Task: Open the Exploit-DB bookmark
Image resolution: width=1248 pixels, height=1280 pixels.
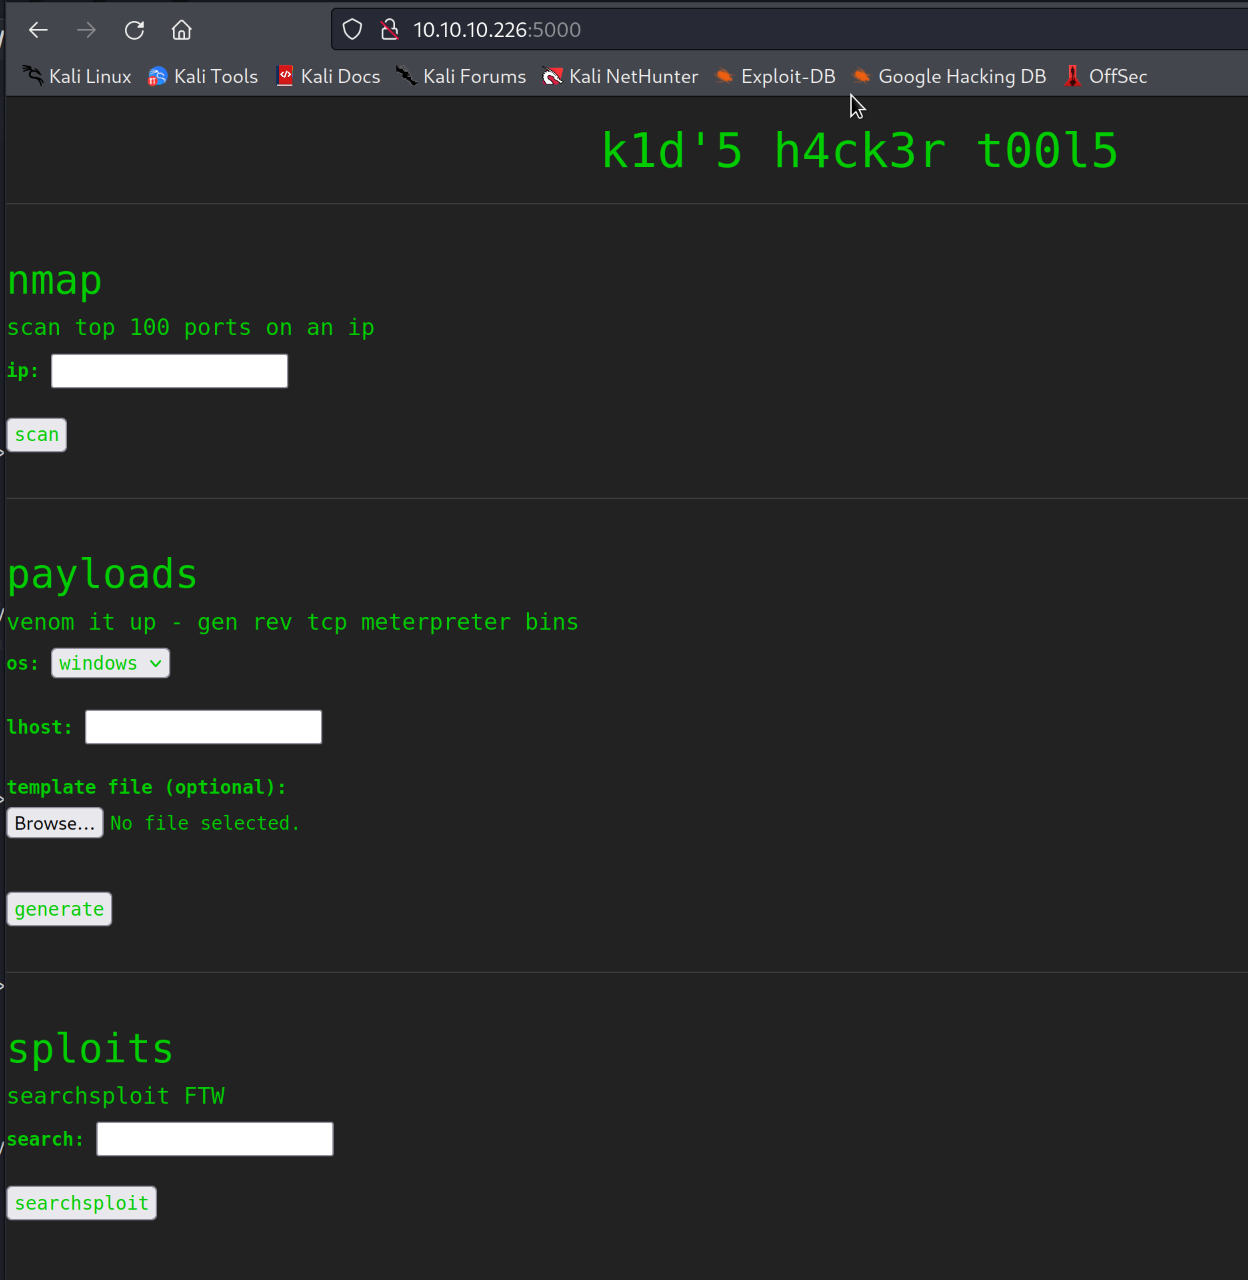Action: 775,76
